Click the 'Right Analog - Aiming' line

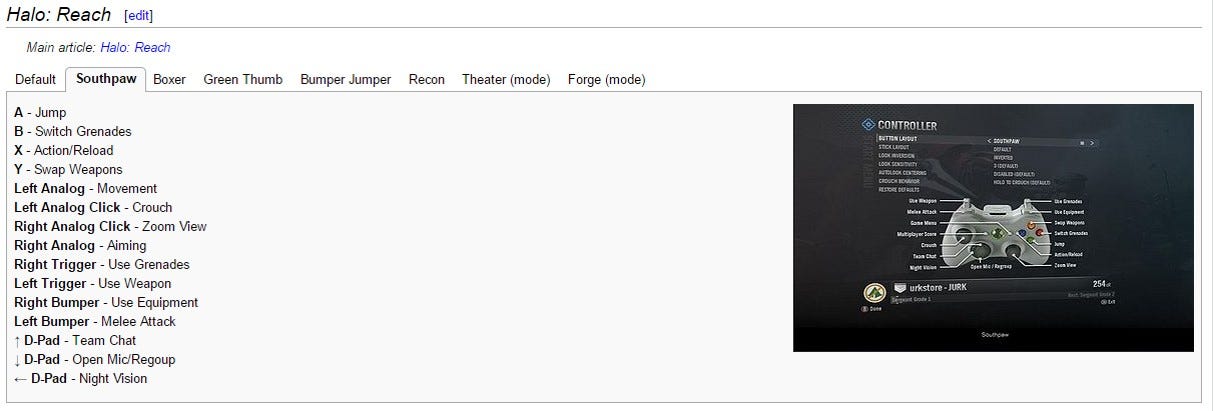(x=80, y=246)
